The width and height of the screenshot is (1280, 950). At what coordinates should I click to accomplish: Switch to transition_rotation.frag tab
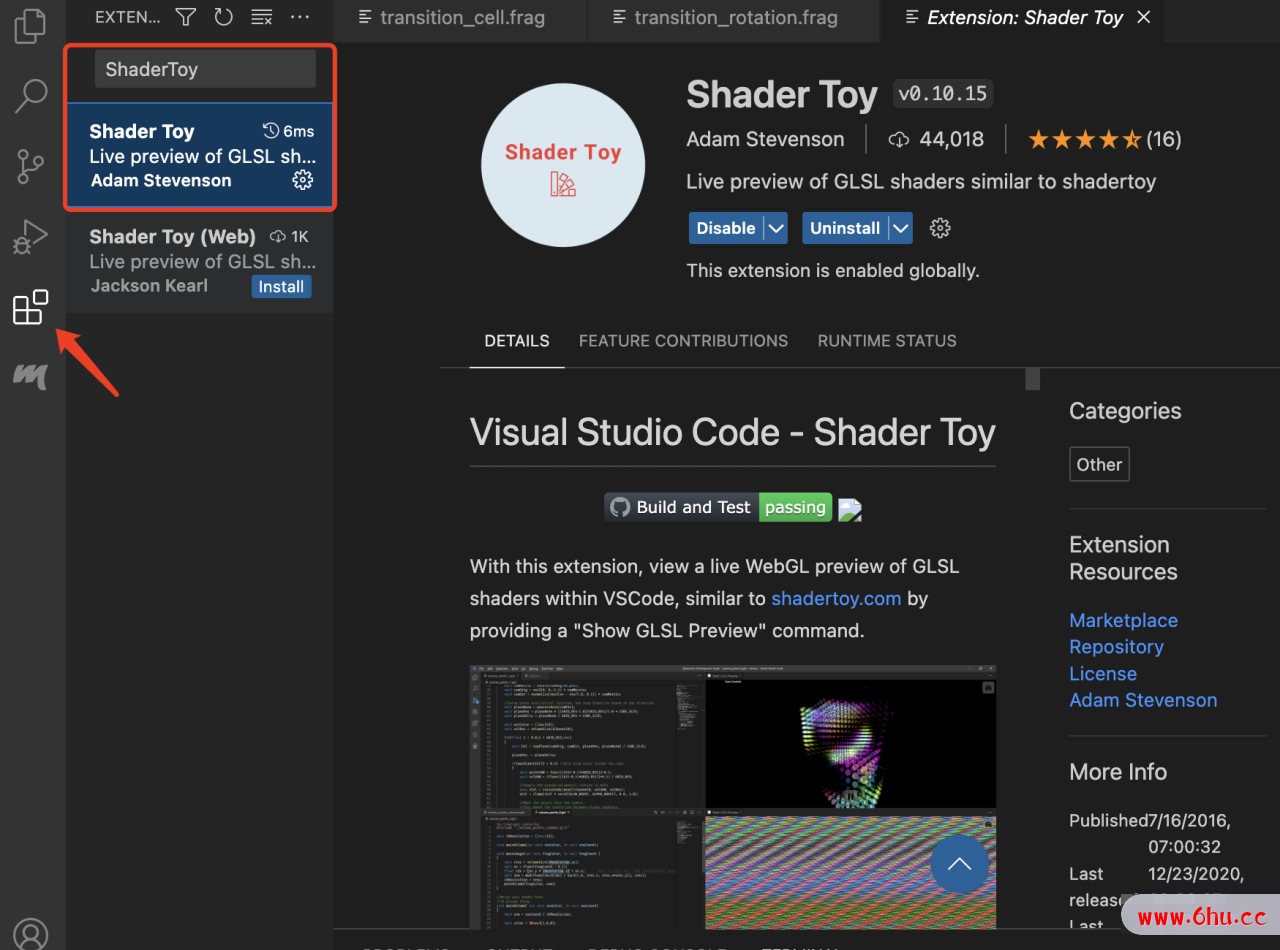pos(734,17)
